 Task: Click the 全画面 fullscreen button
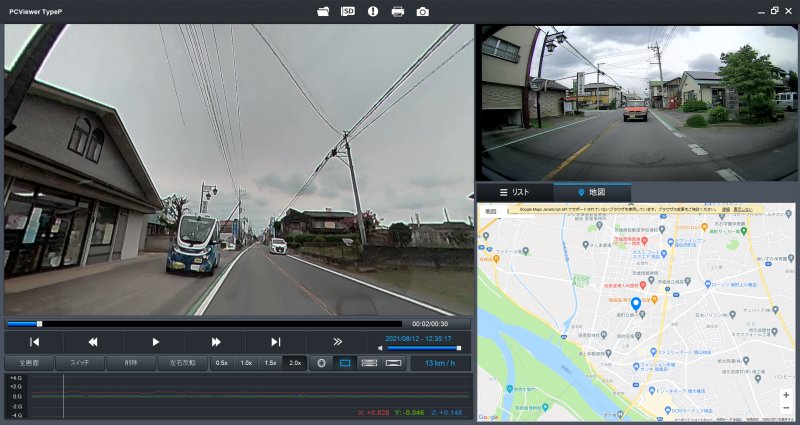coord(27,363)
